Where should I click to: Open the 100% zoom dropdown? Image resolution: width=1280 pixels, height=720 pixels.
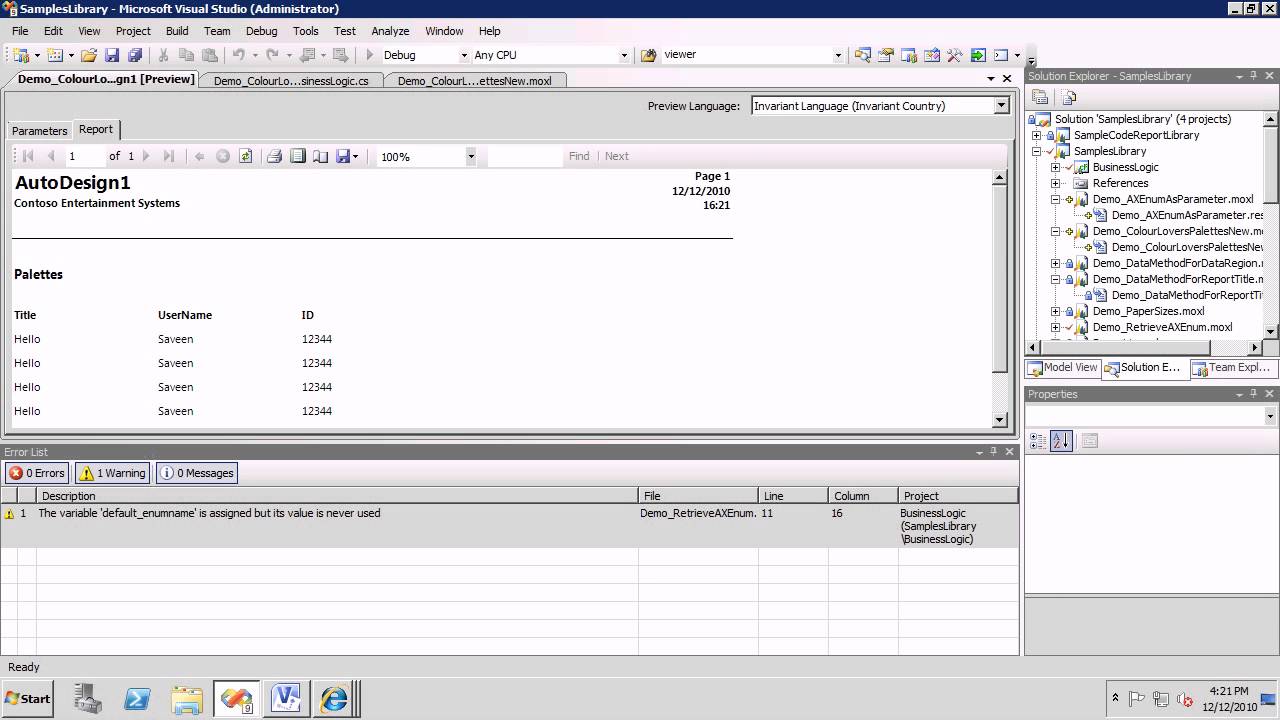click(471, 156)
